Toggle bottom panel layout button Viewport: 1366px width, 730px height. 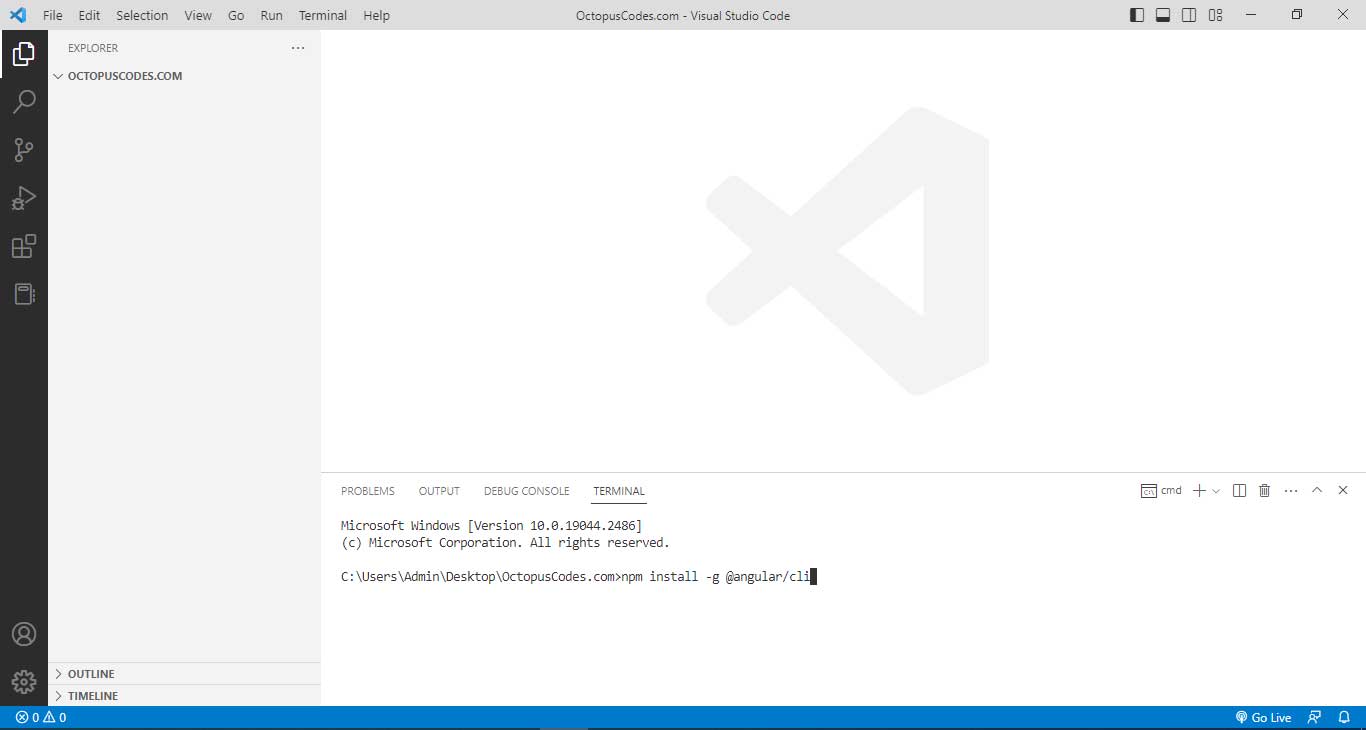[x=1163, y=15]
